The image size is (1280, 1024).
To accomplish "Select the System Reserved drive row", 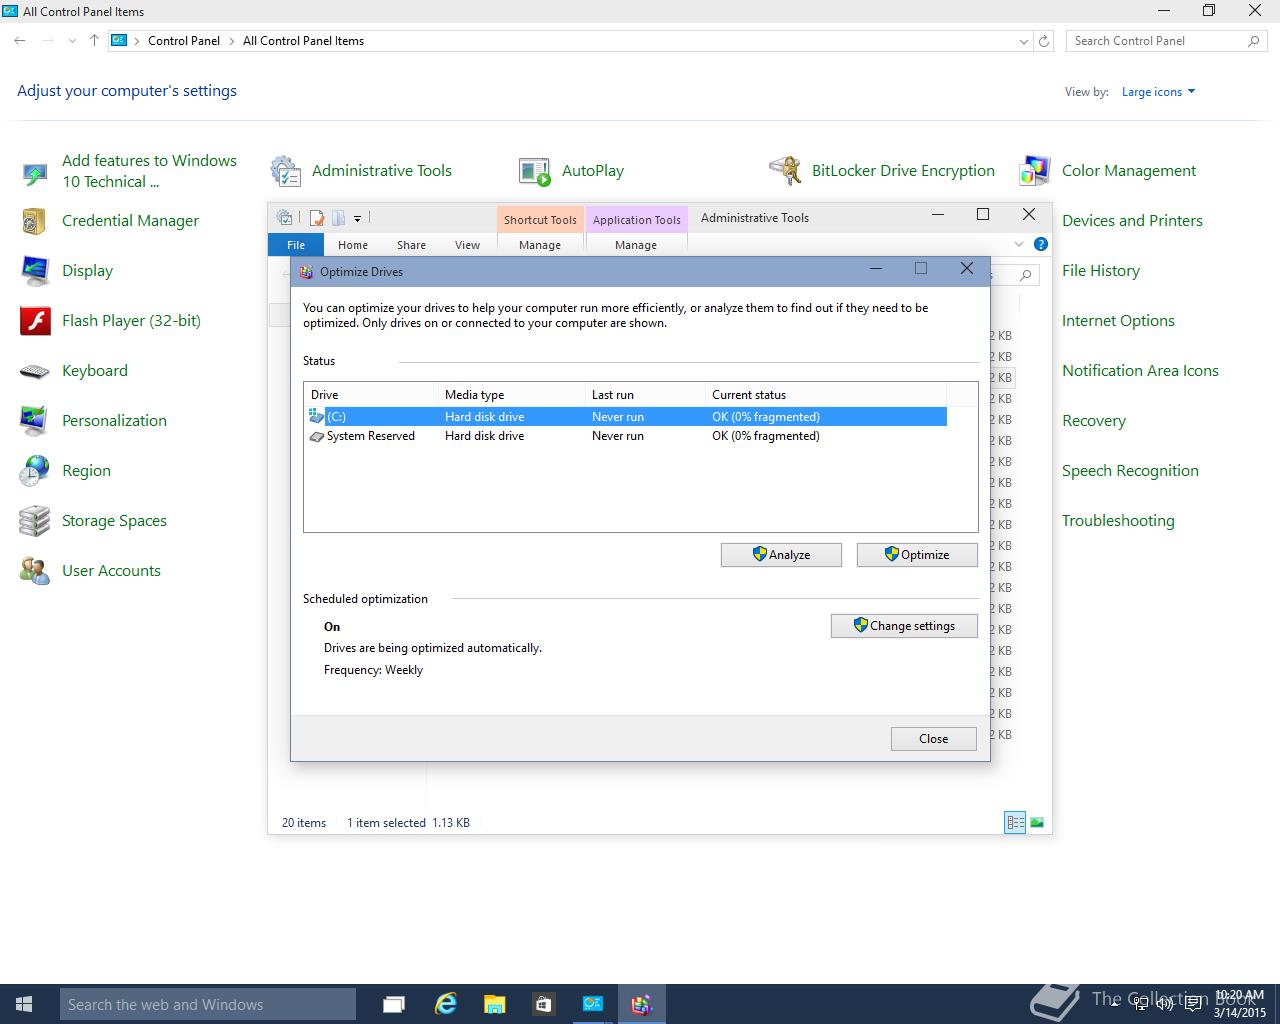I will tap(626, 436).
